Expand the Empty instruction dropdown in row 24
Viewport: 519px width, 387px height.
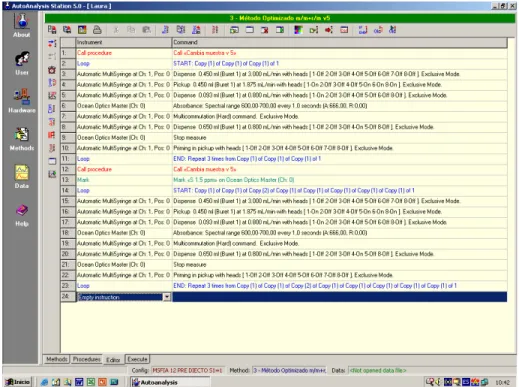167,297
